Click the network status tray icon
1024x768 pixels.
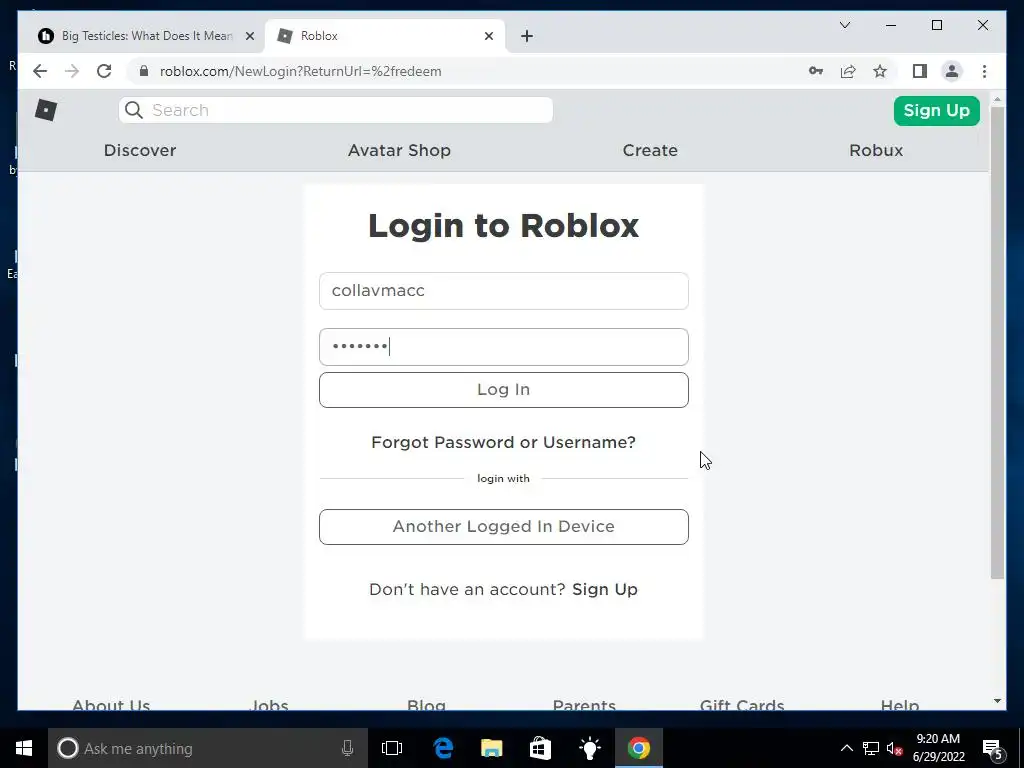[871, 748]
